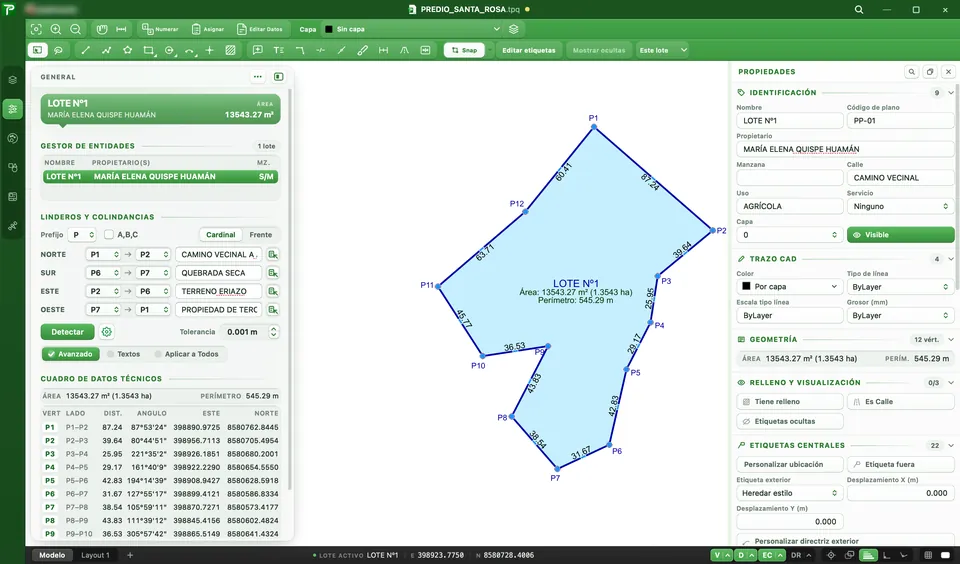Image resolution: width=960 pixels, height=564 pixels.
Task: Select the measure distance tool
Action: [x=121, y=29]
